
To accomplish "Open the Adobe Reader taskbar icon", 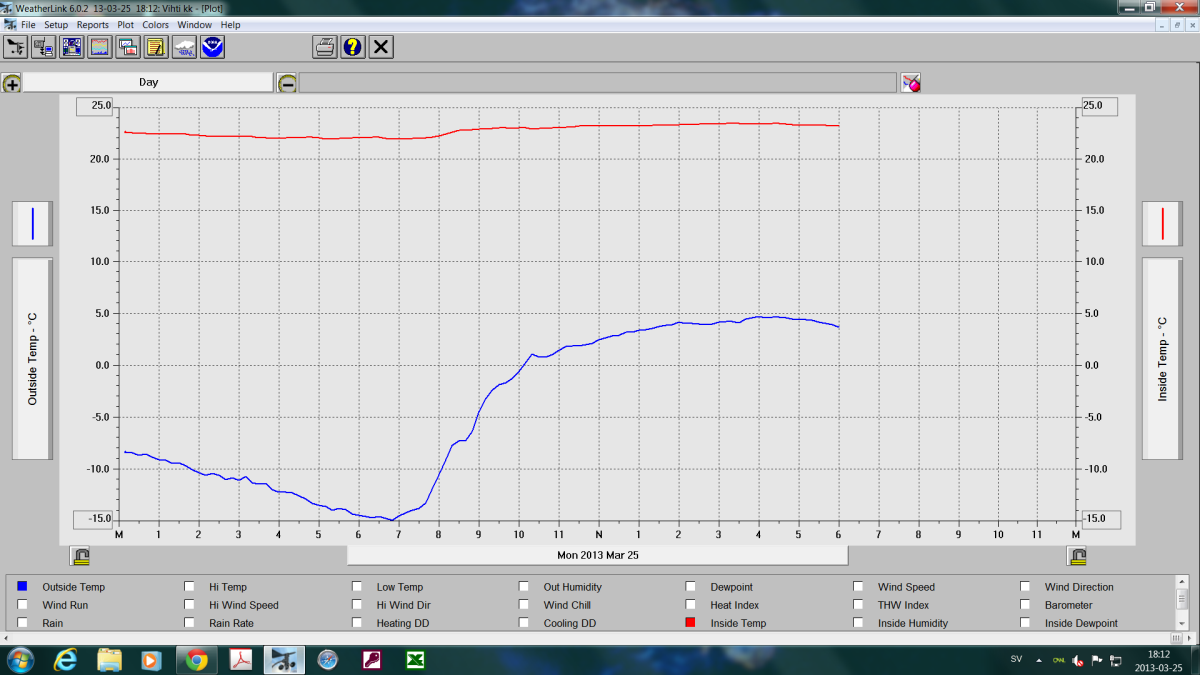I will pos(241,660).
